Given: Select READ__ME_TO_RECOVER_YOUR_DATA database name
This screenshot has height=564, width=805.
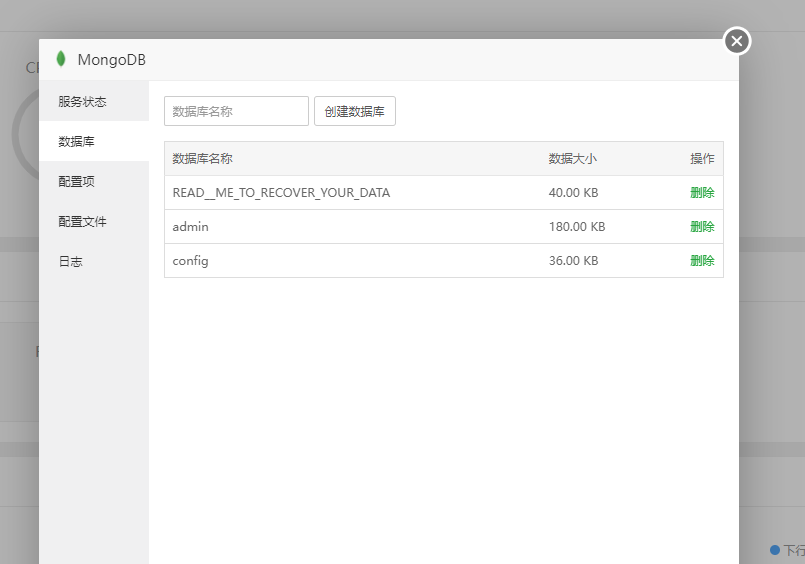Looking at the screenshot, I should point(281,192).
